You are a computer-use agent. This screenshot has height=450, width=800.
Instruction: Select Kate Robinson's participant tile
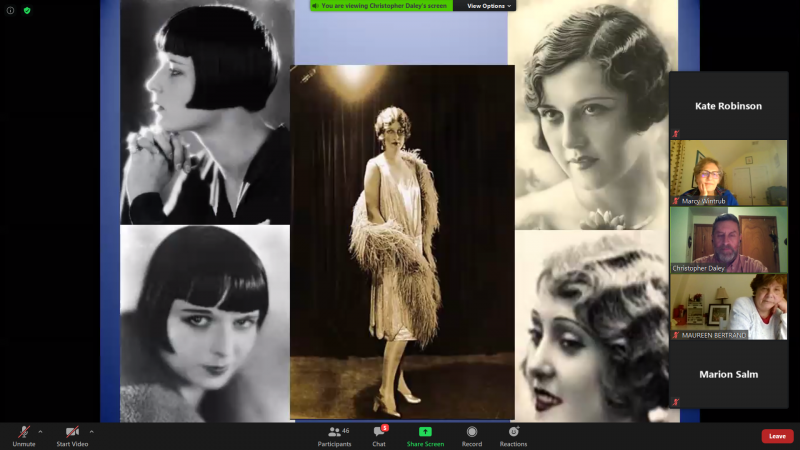click(729, 106)
